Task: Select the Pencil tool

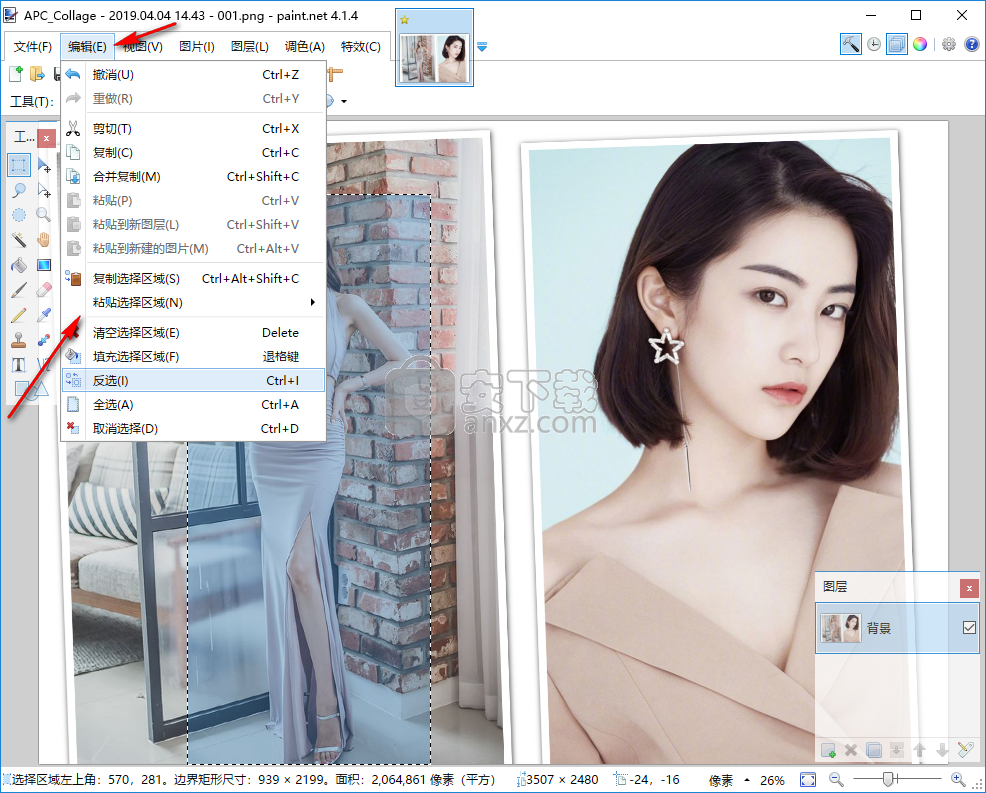Action: [x=19, y=314]
